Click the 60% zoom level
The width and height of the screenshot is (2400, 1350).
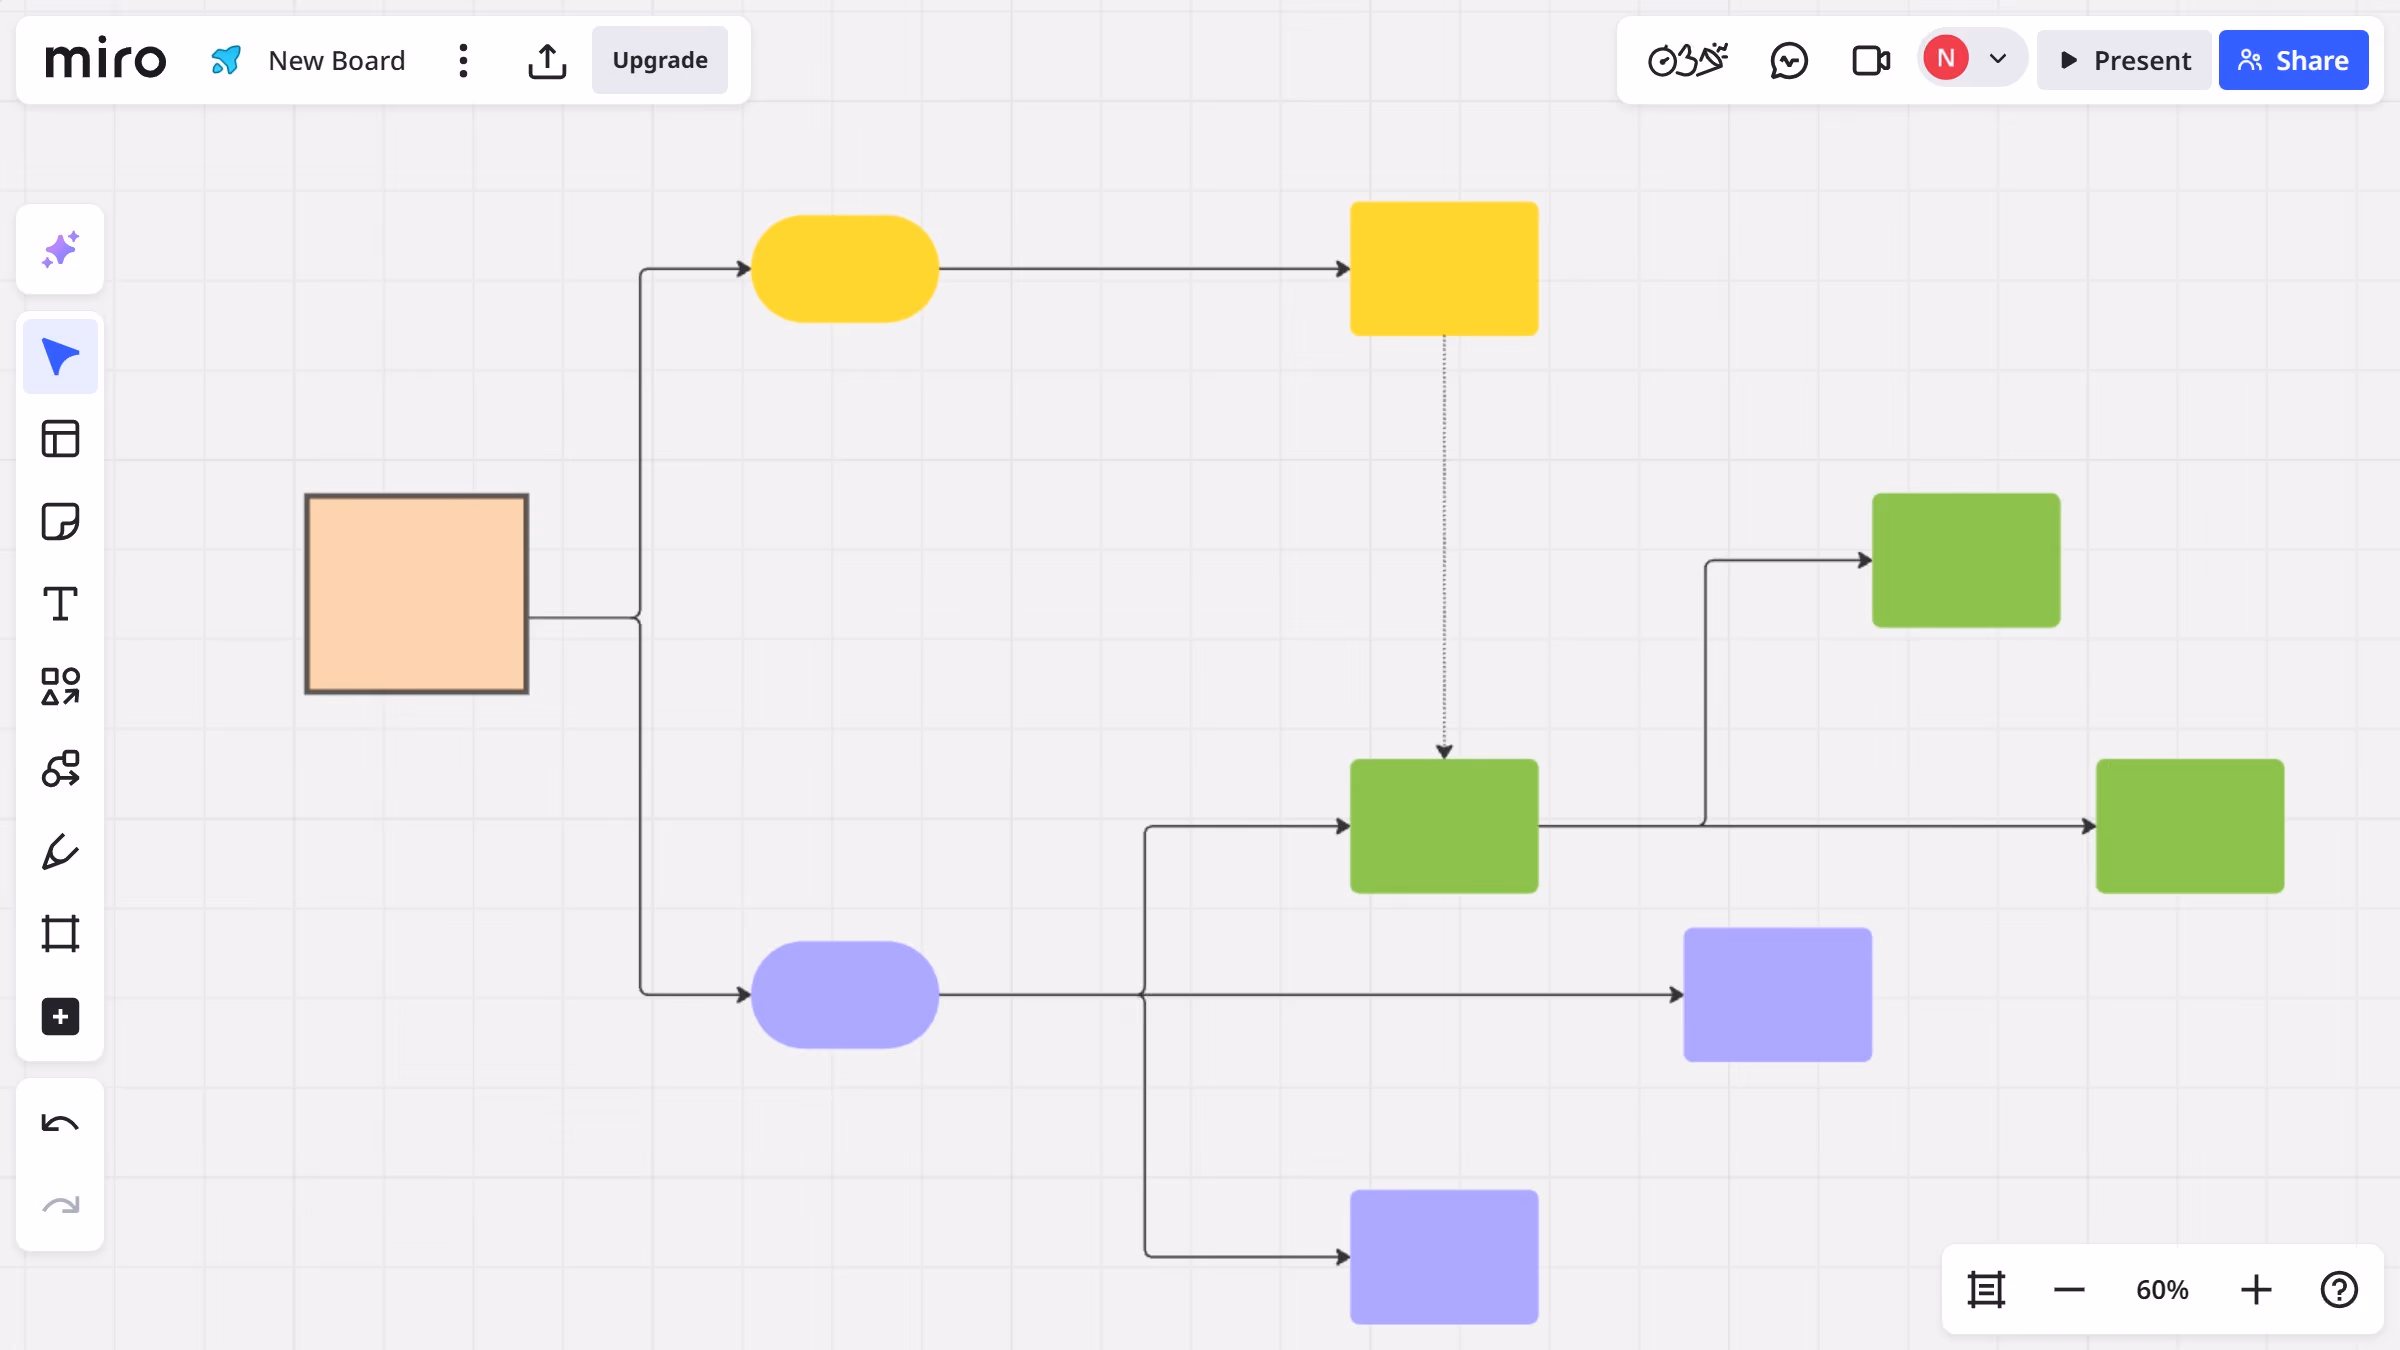click(x=2162, y=1289)
